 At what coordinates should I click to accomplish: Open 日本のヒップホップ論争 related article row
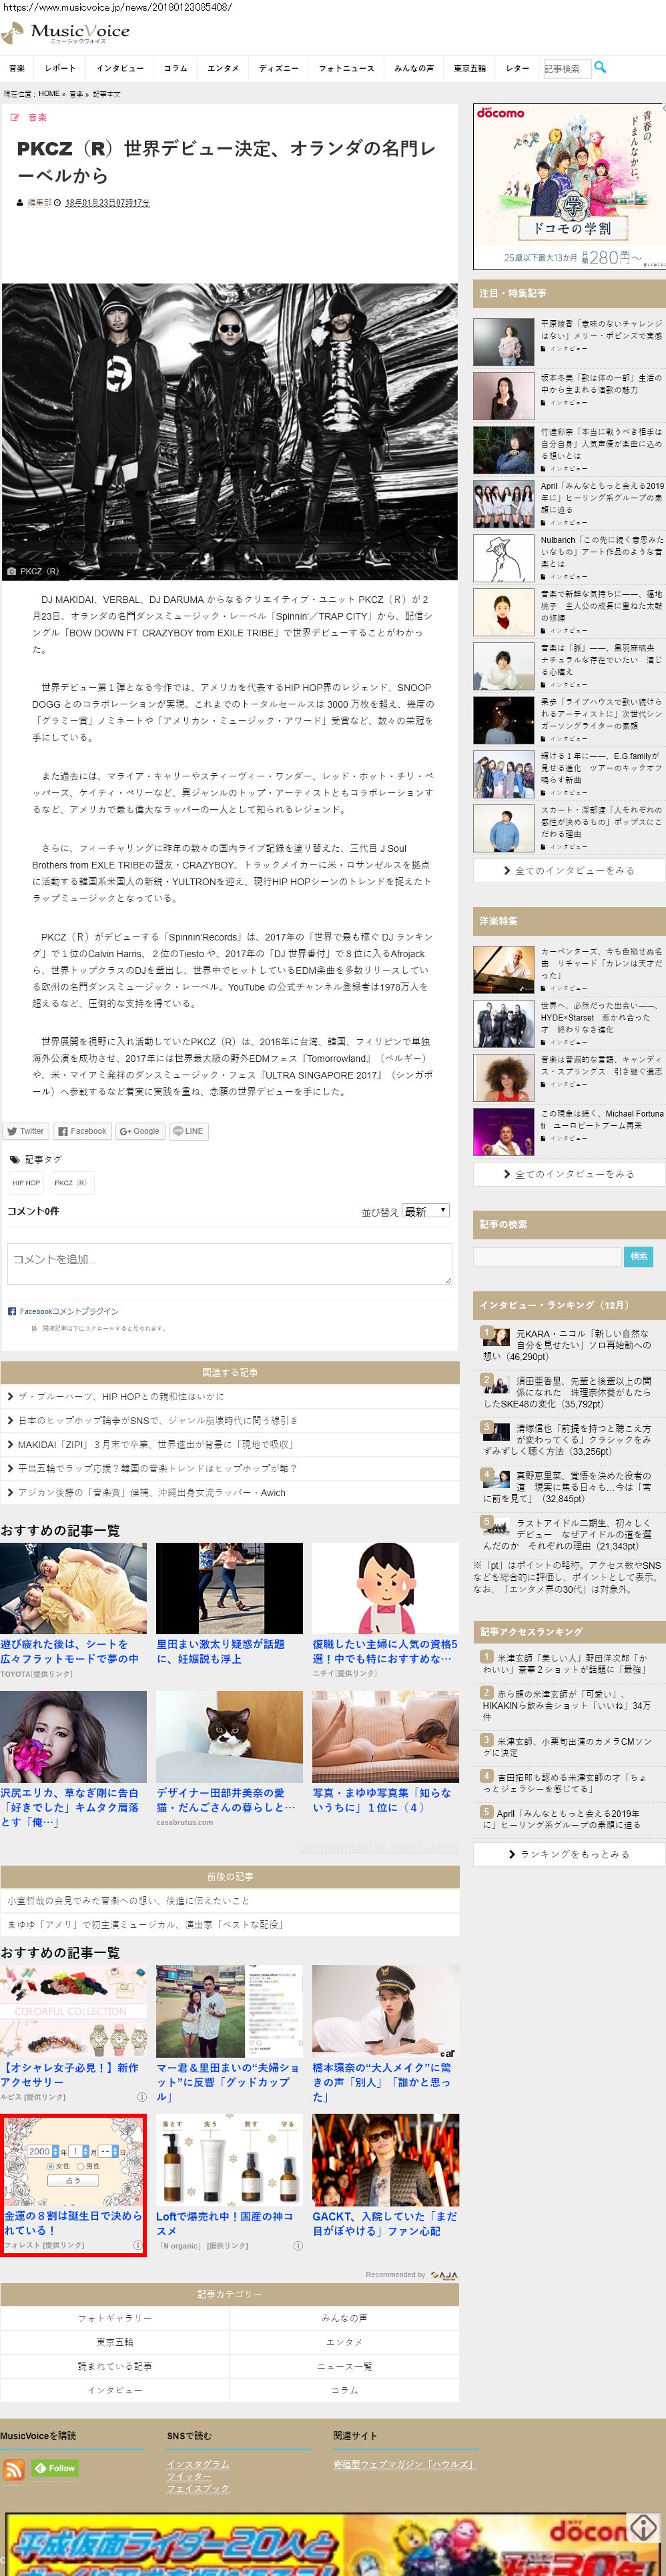[230, 1420]
